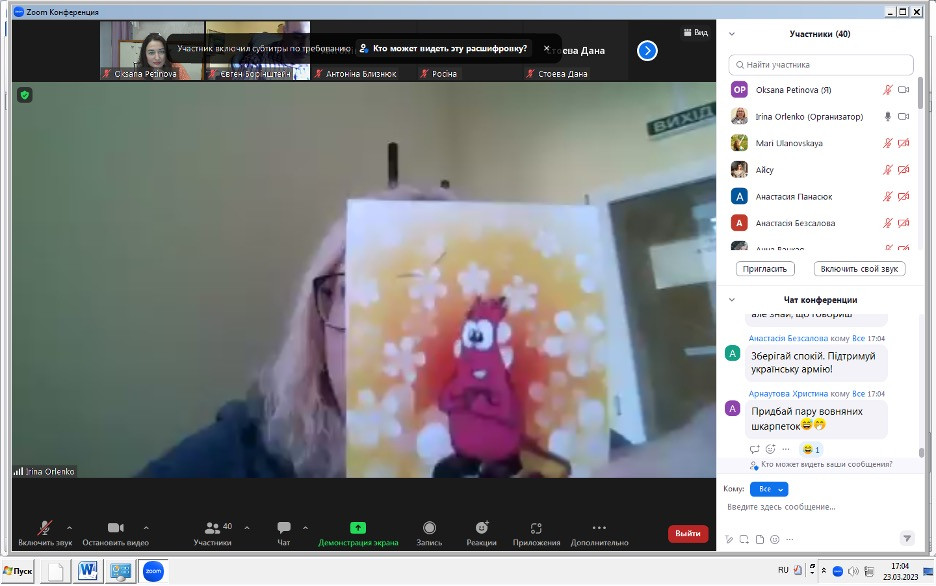
Task: Select Oksana Petinova video thumbnail
Action: click(152, 51)
